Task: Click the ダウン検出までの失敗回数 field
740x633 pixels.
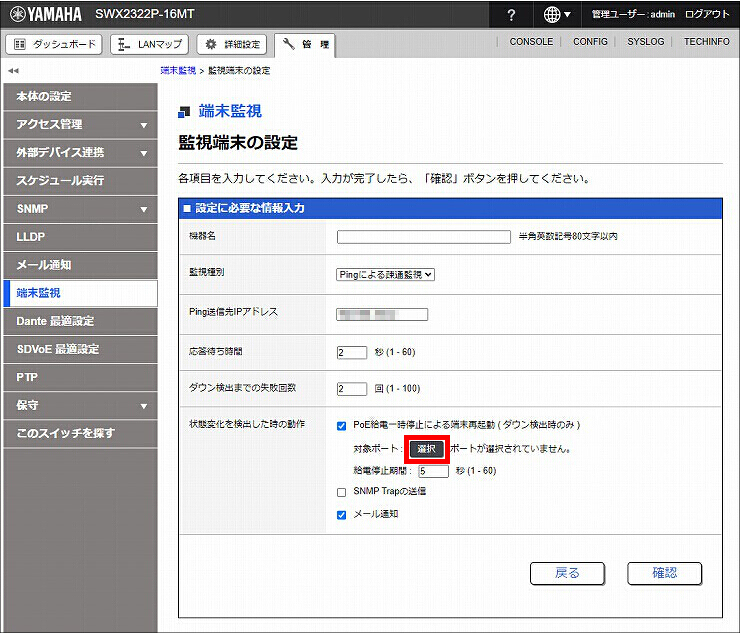Action: [x=352, y=388]
